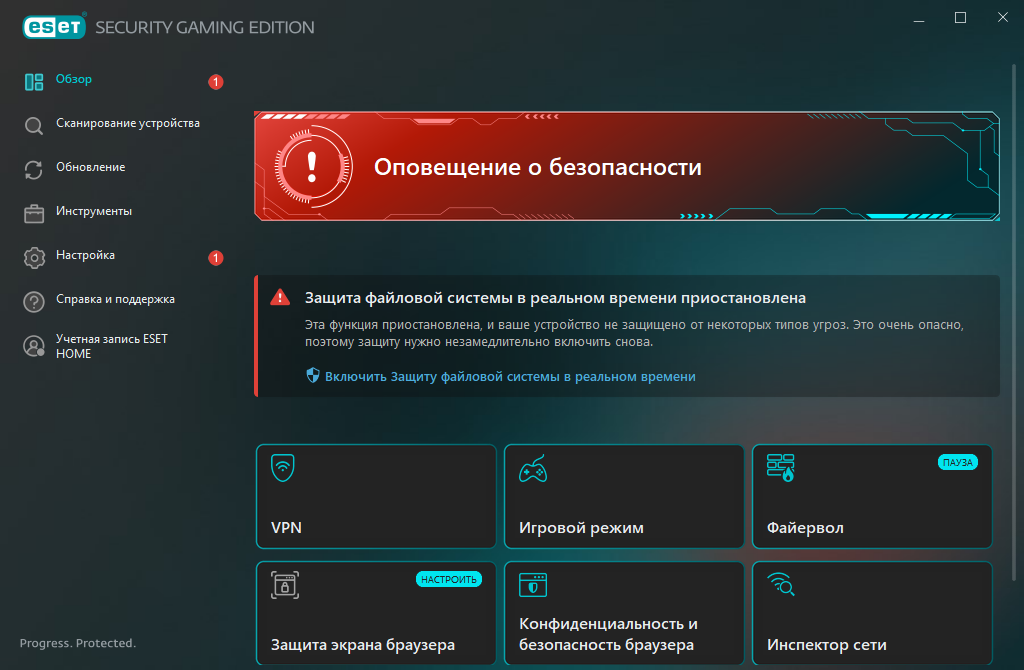Open the Защита экрана браузера tile
This screenshot has width=1024, height=670.
(x=376, y=613)
